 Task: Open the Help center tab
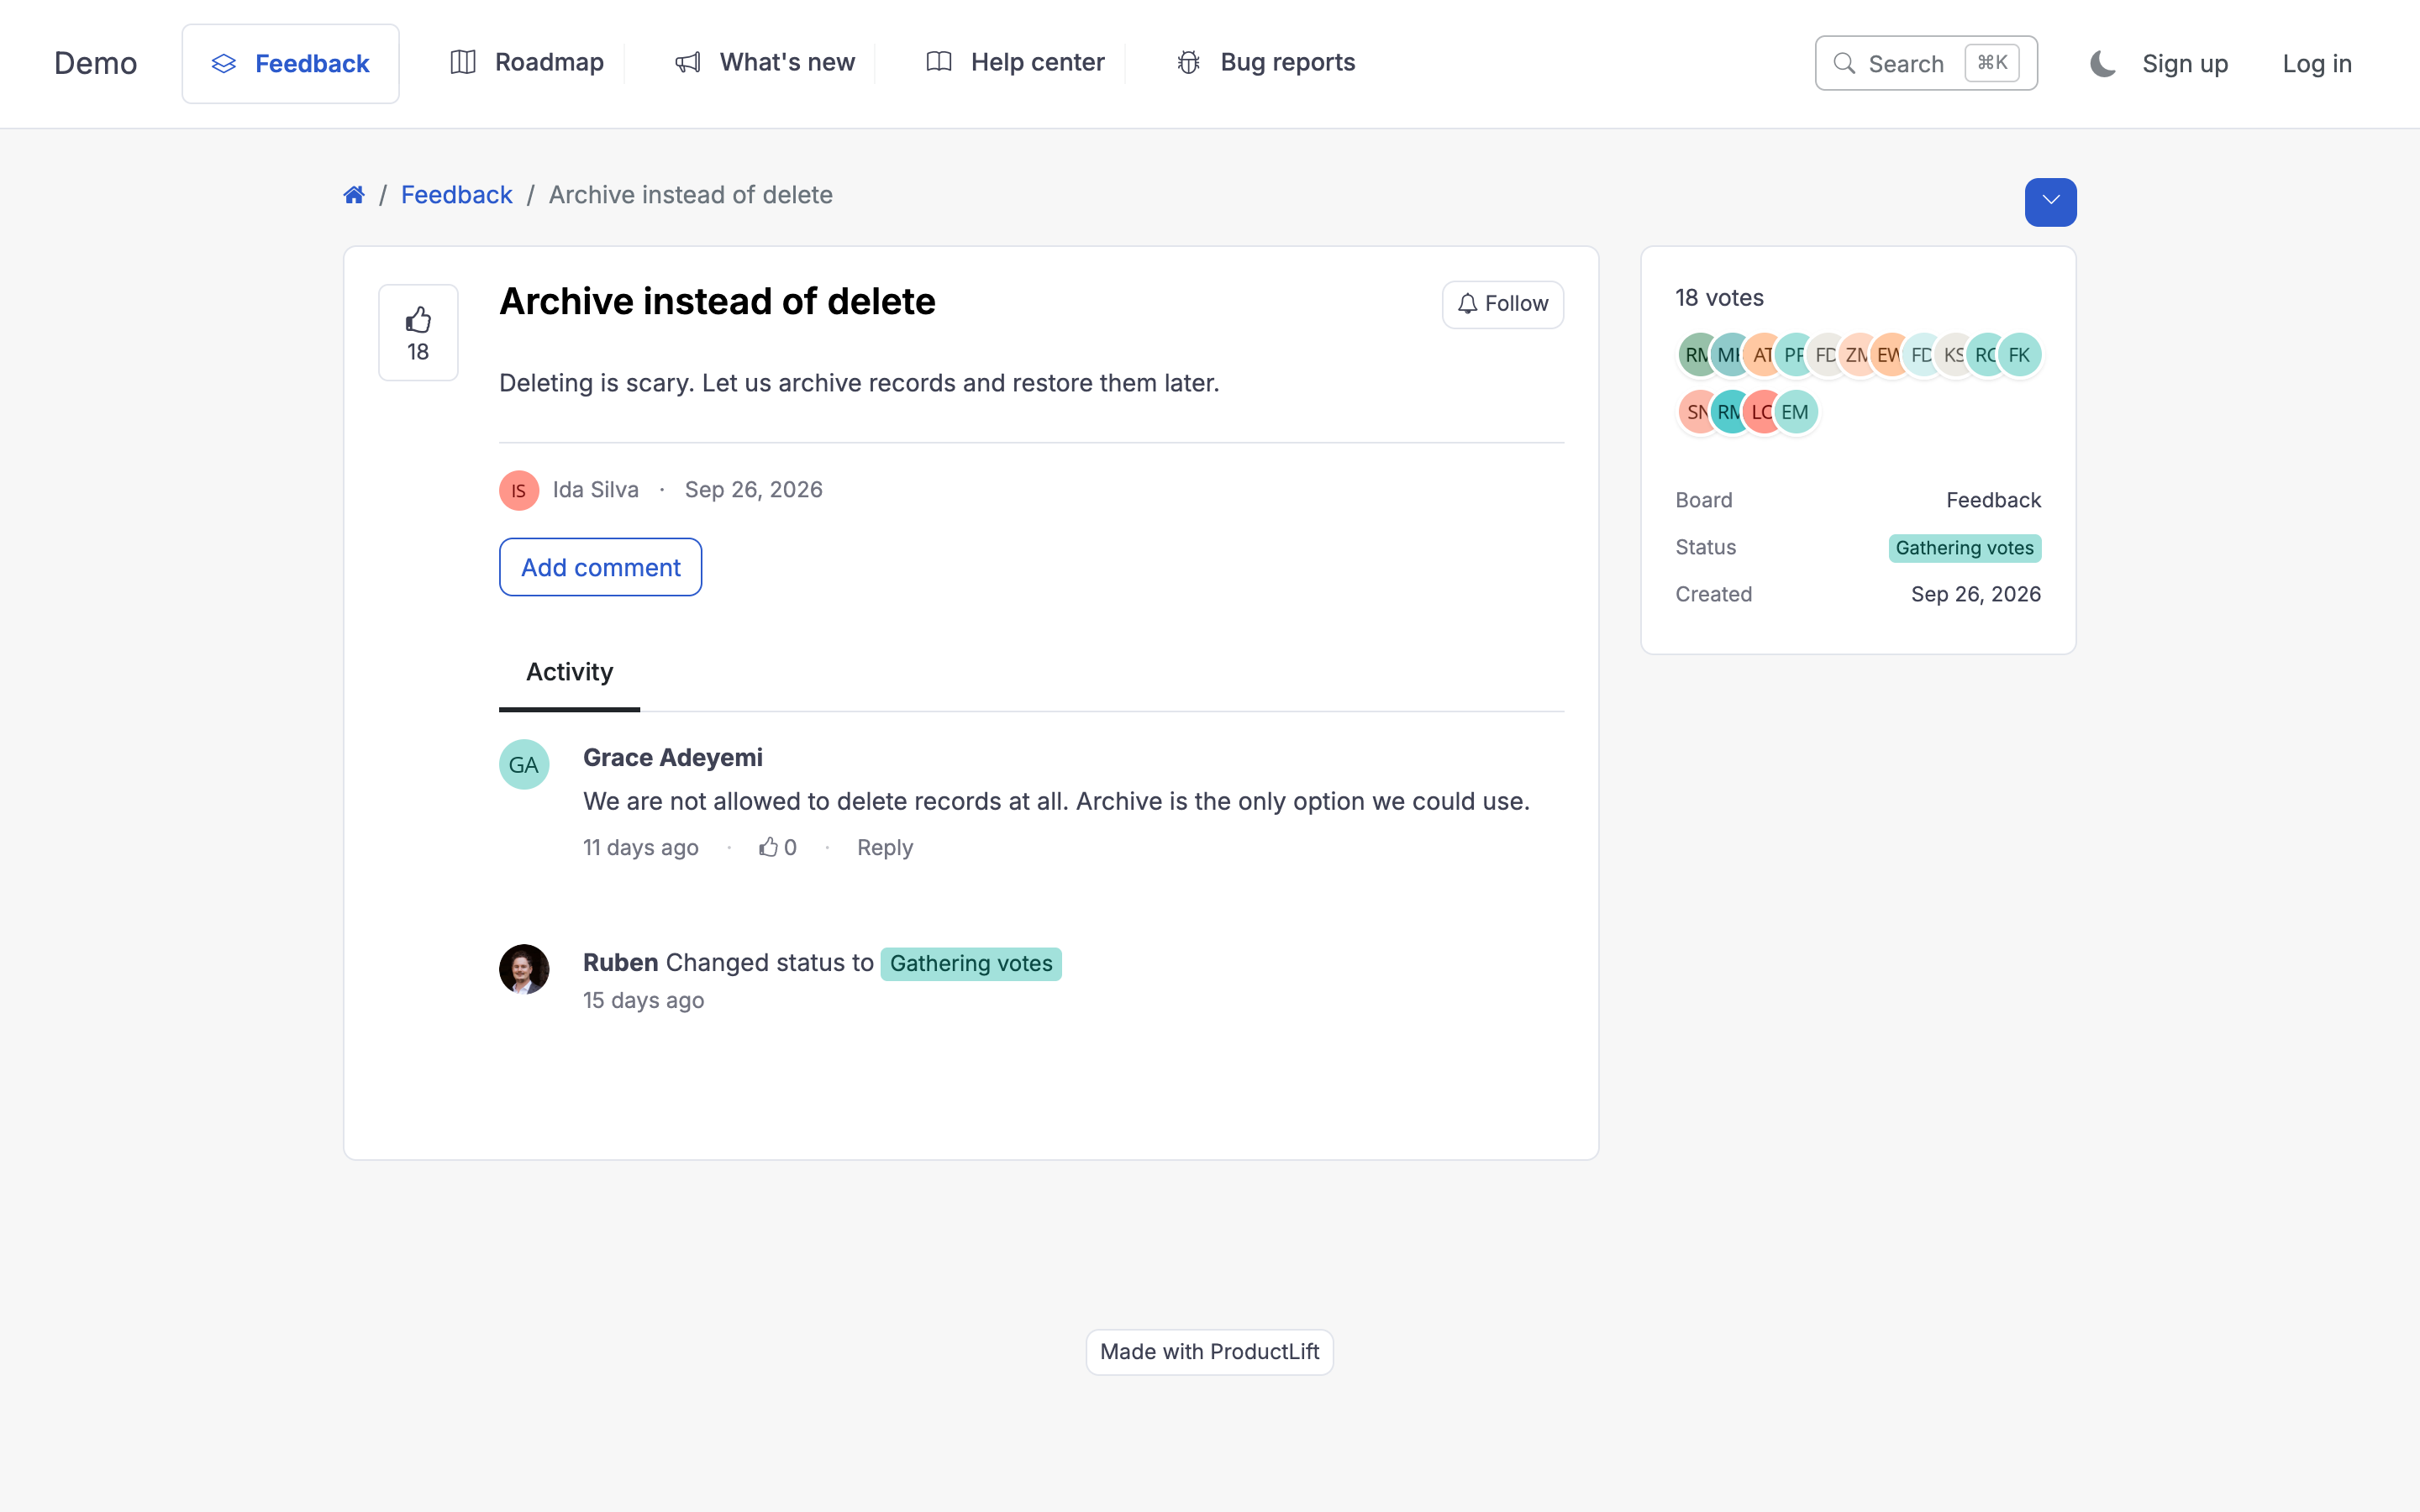coord(1015,63)
